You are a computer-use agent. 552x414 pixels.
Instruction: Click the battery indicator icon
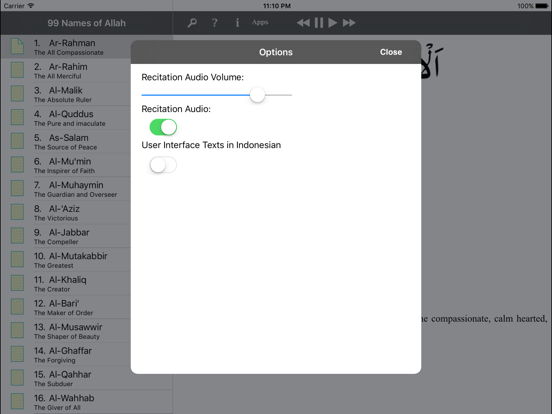coord(542,6)
